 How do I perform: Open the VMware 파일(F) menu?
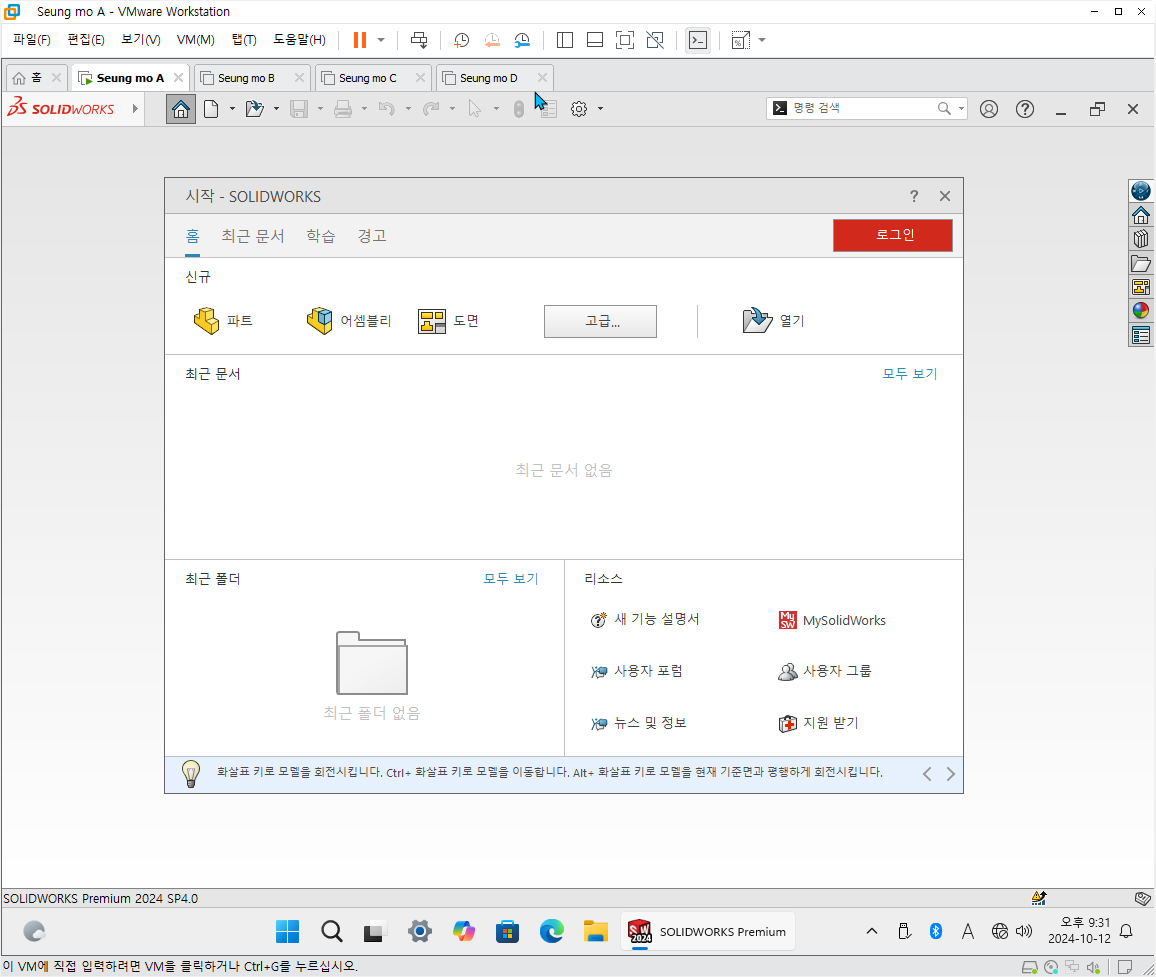(32, 40)
